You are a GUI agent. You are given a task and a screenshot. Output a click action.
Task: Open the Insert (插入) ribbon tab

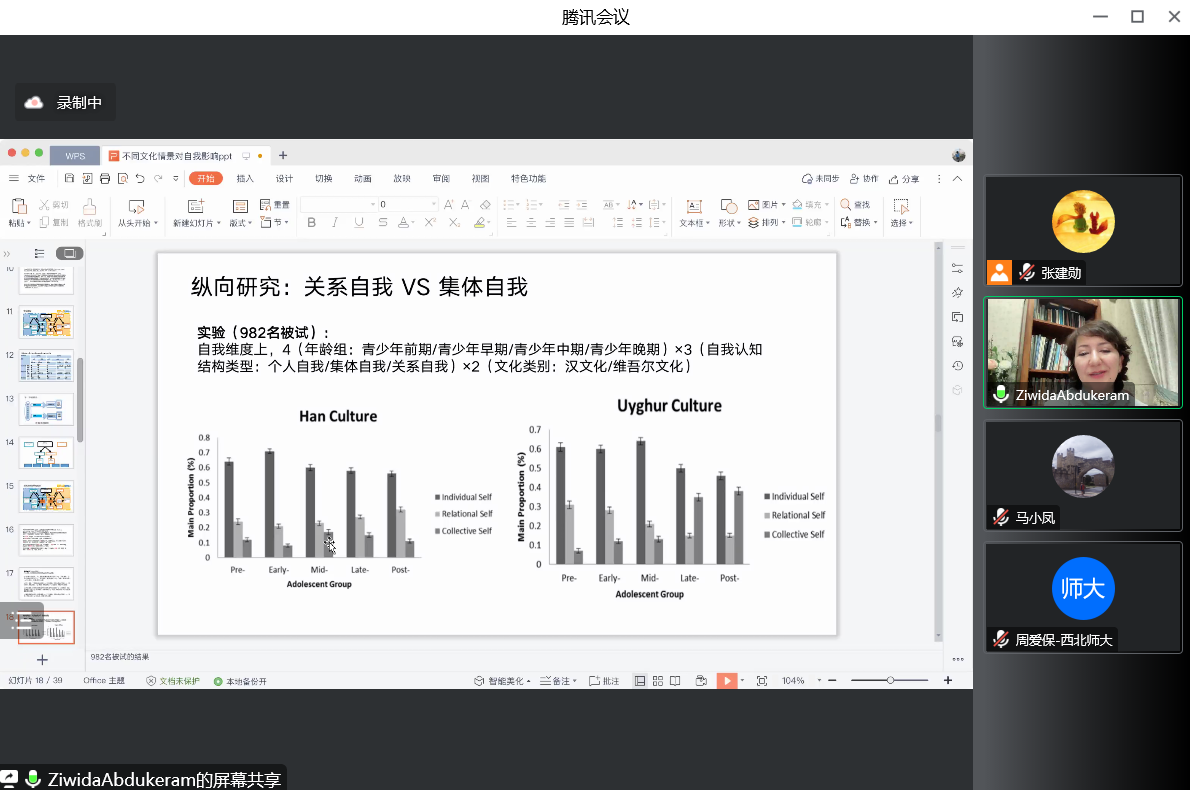tap(245, 179)
